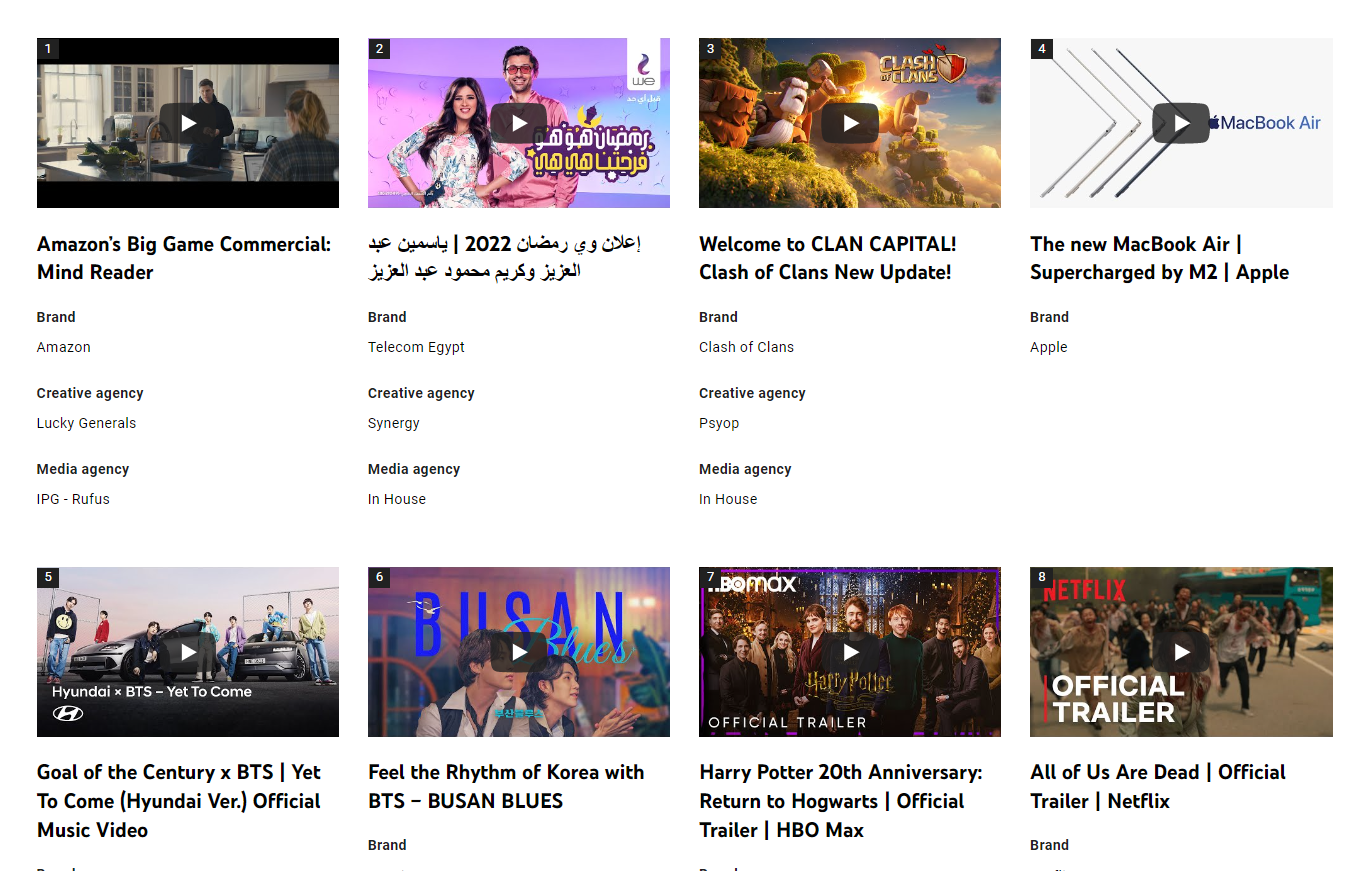
Task: Play the MacBook Air M2 video
Action: coord(1181,123)
